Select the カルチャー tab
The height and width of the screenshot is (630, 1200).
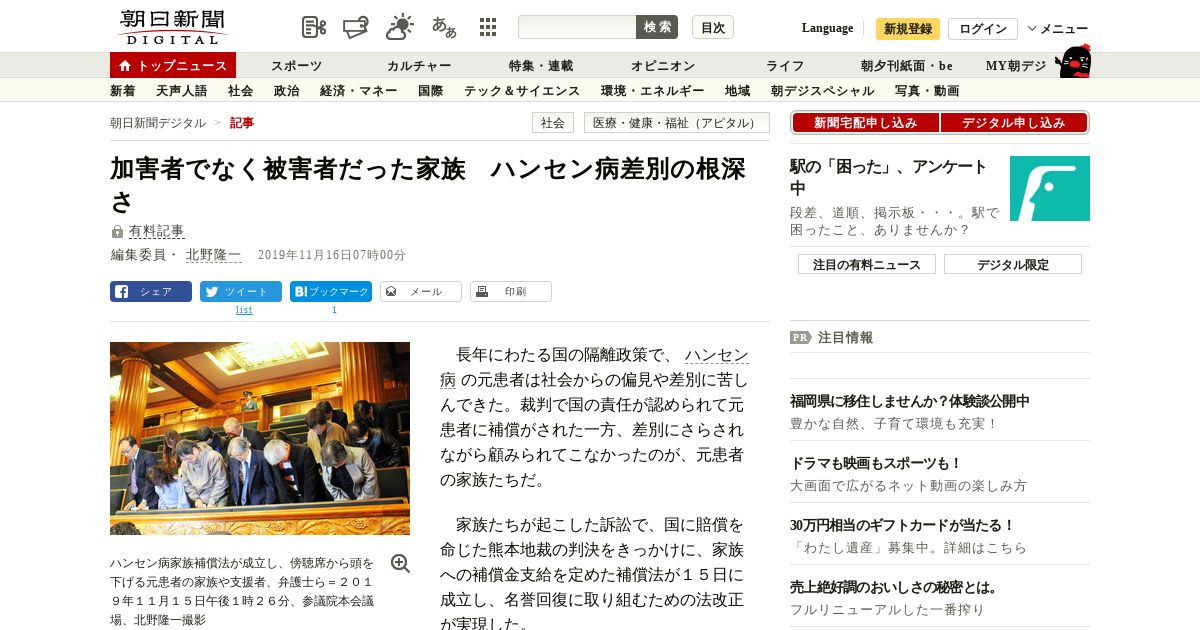(x=419, y=66)
